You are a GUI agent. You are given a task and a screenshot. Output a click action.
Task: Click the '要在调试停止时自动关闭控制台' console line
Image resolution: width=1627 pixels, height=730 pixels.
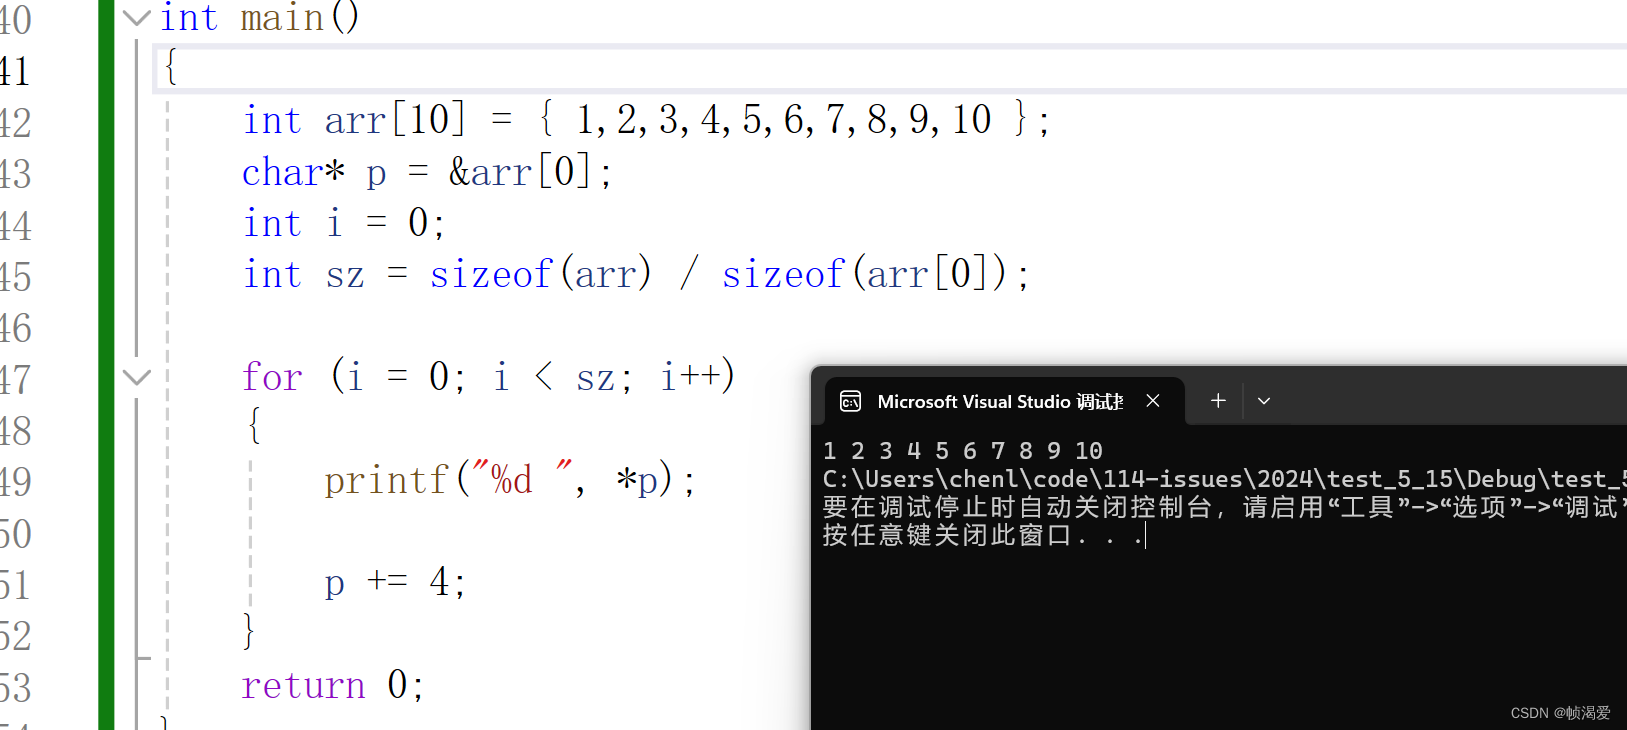click(x=1224, y=507)
